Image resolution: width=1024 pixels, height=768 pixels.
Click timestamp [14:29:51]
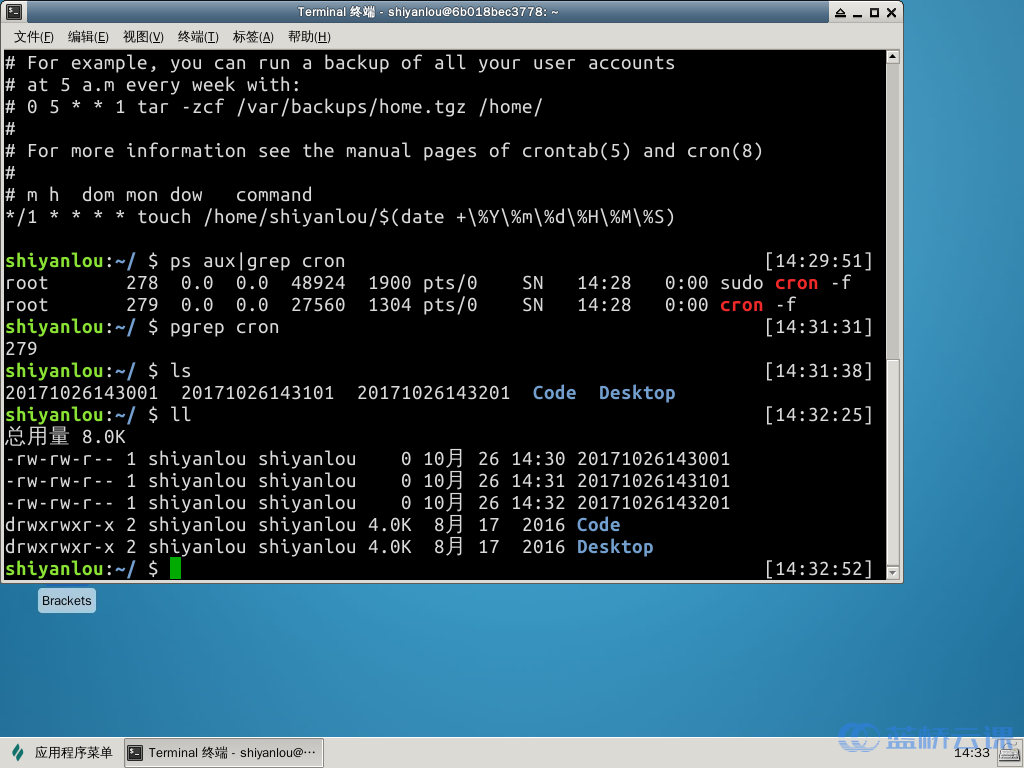(x=818, y=261)
